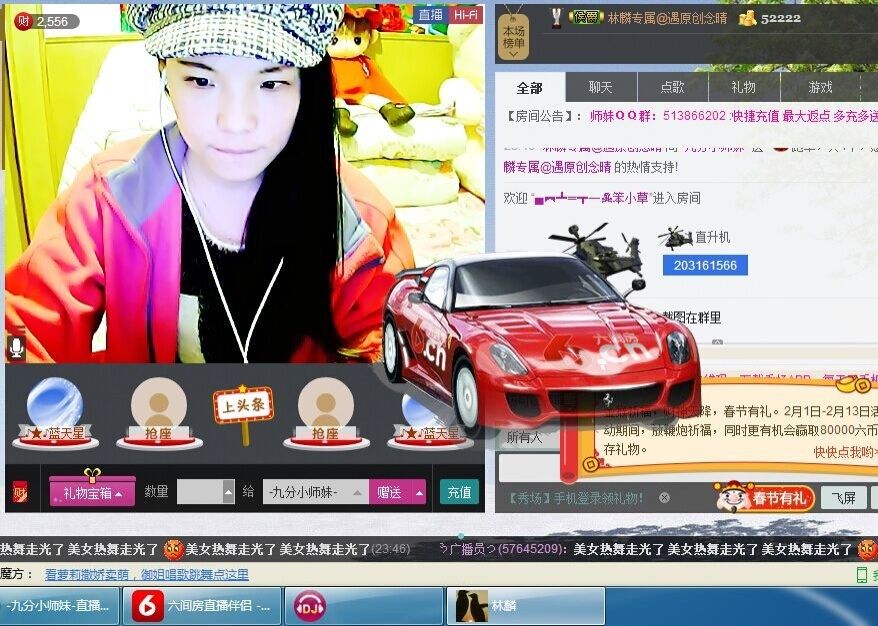Image resolution: width=878 pixels, height=626 pixels.
Task: Grab the 抢座 seat next to 上头条
Action: tap(159, 414)
